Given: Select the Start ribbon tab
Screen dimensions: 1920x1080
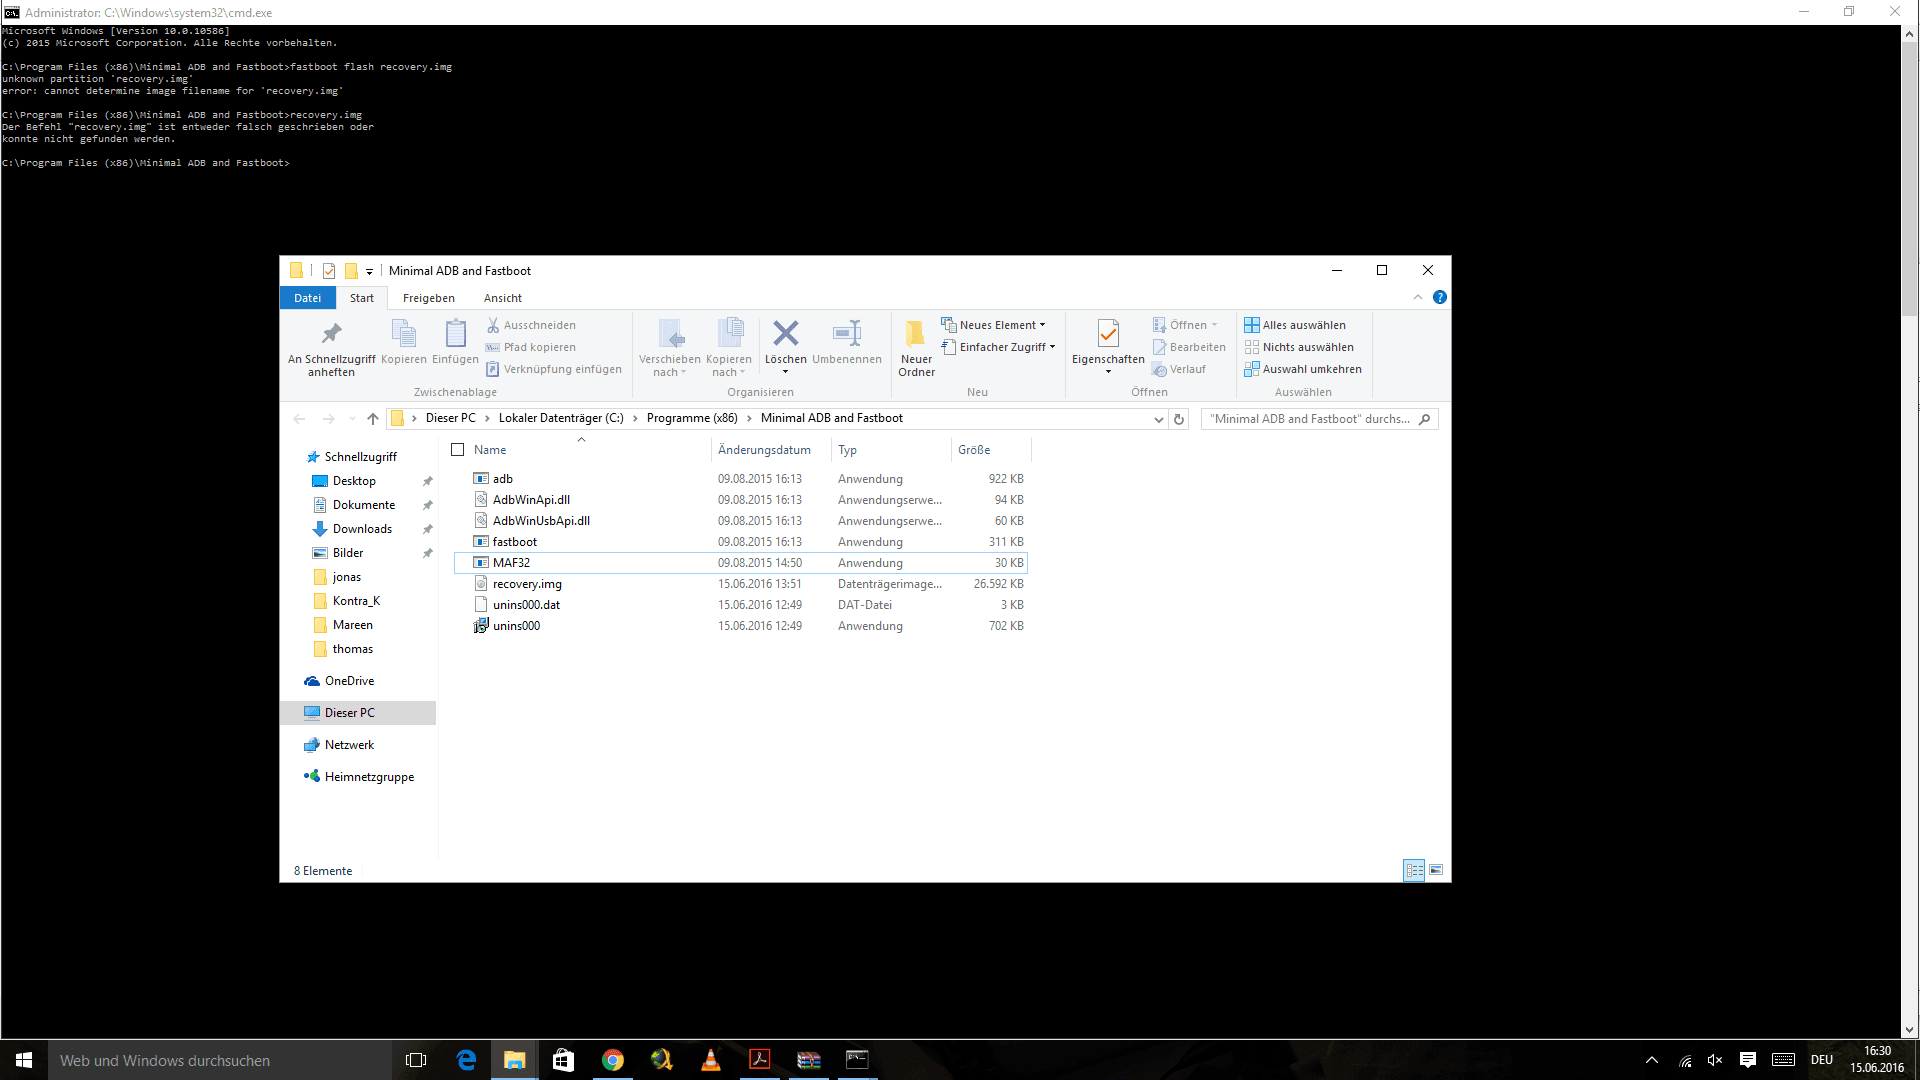Looking at the screenshot, I should [362, 298].
